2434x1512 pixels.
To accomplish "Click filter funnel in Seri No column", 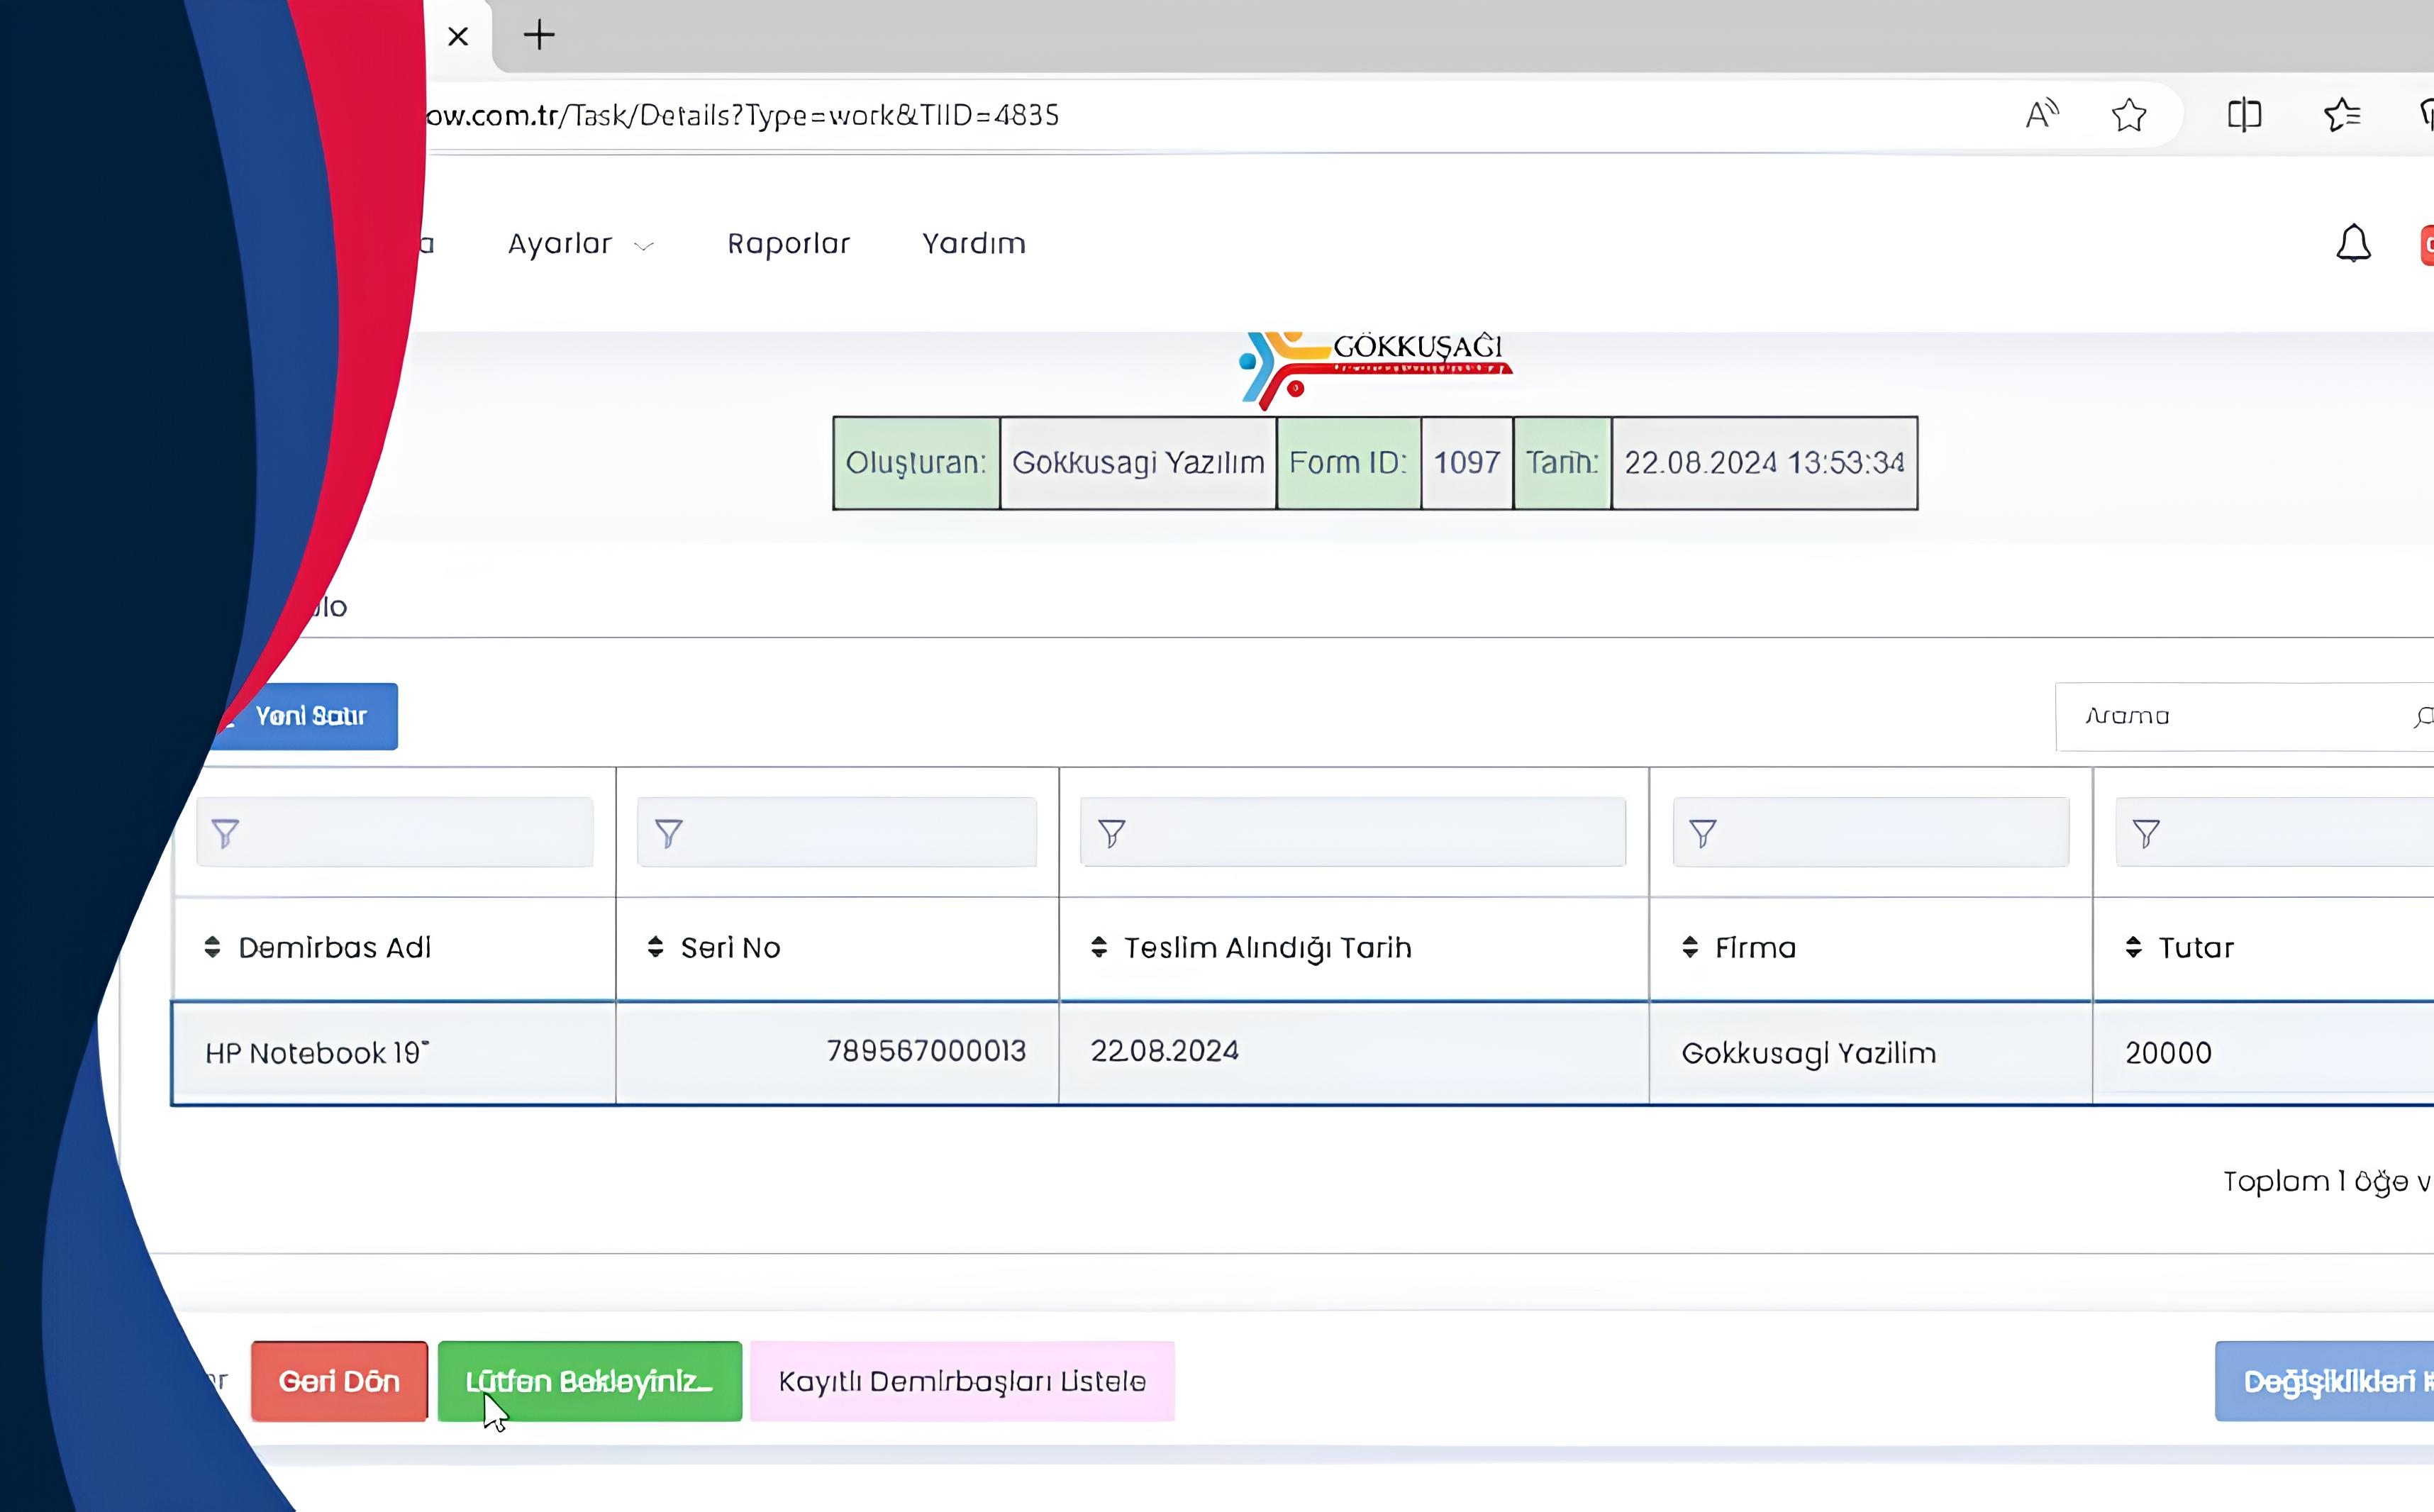I will coord(669,833).
